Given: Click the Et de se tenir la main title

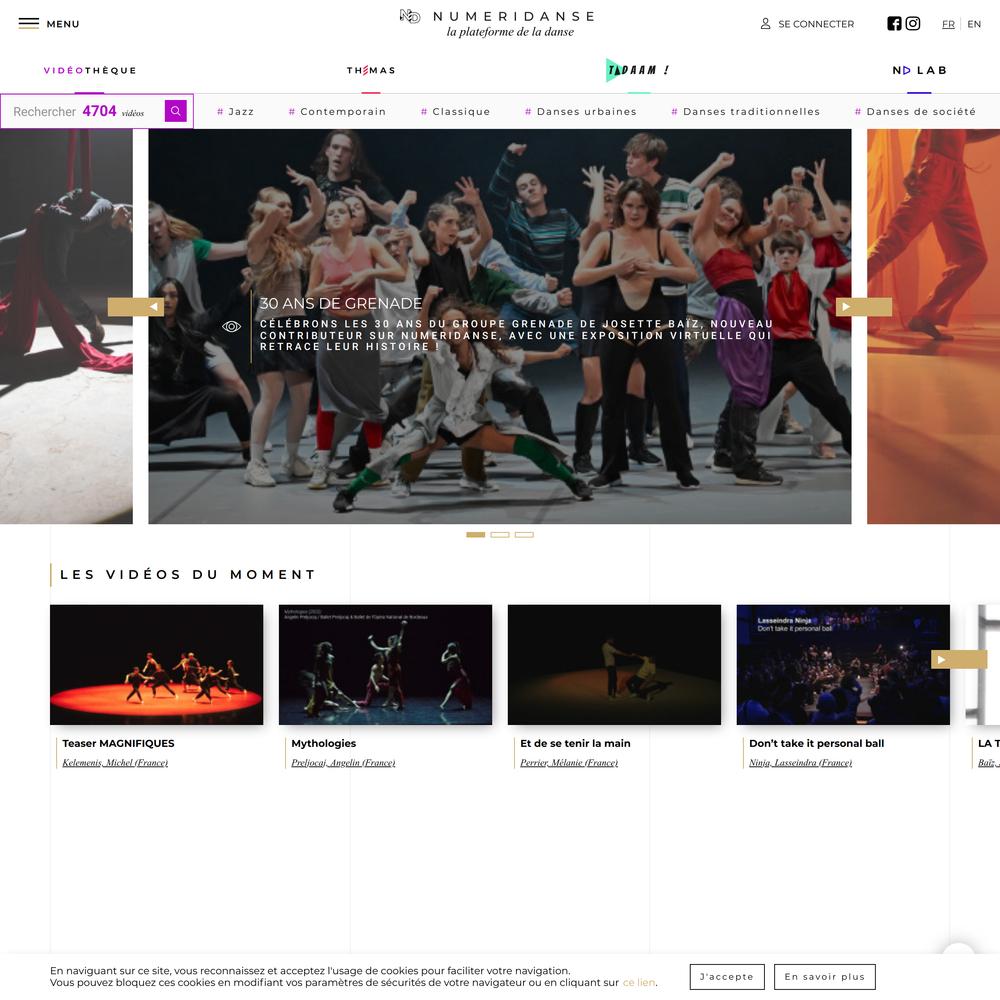Looking at the screenshot, I should coord(575,743).
